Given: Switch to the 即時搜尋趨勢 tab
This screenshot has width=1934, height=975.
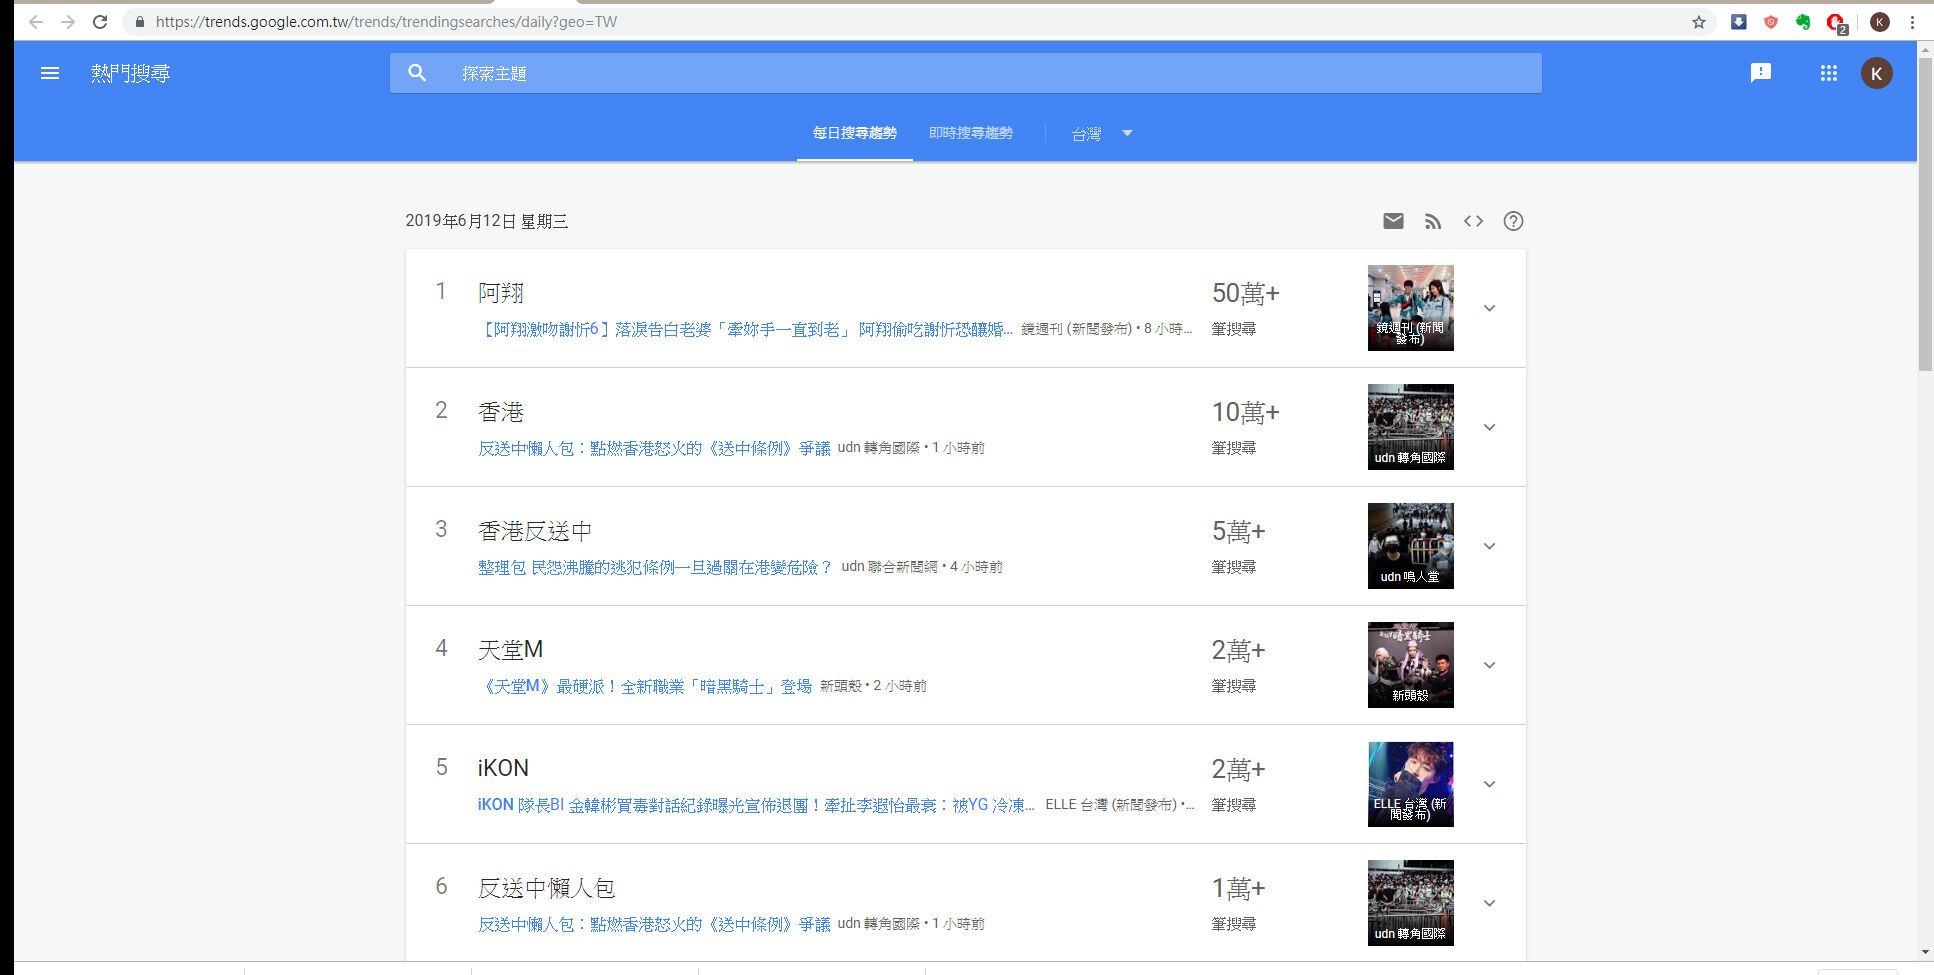Looking at the screenshot, I should 970,133.
